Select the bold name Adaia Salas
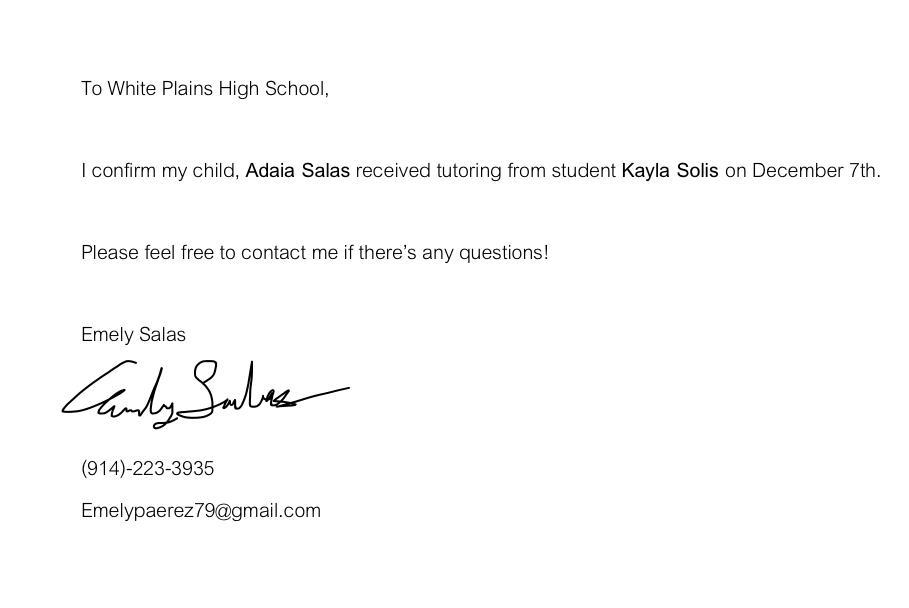909x608 pixels. (x=297, y=171)
